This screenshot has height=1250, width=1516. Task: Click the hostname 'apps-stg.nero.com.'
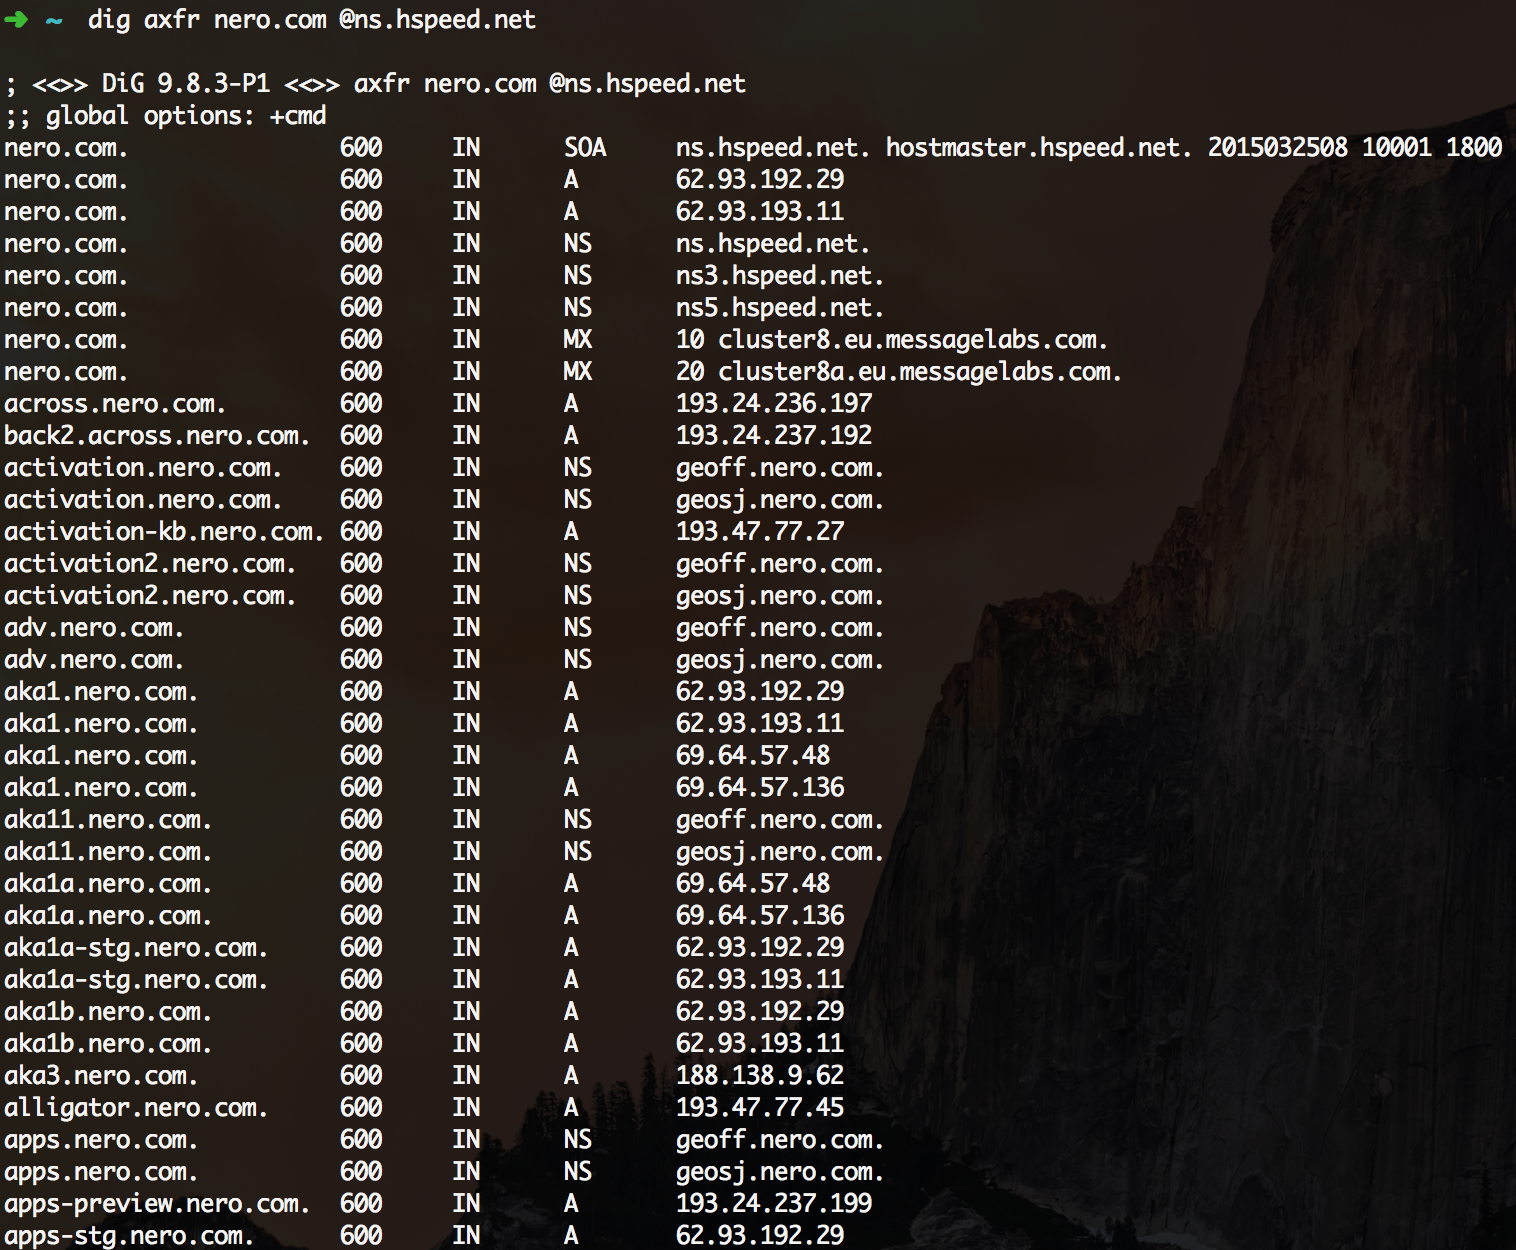click(129, 1236)
